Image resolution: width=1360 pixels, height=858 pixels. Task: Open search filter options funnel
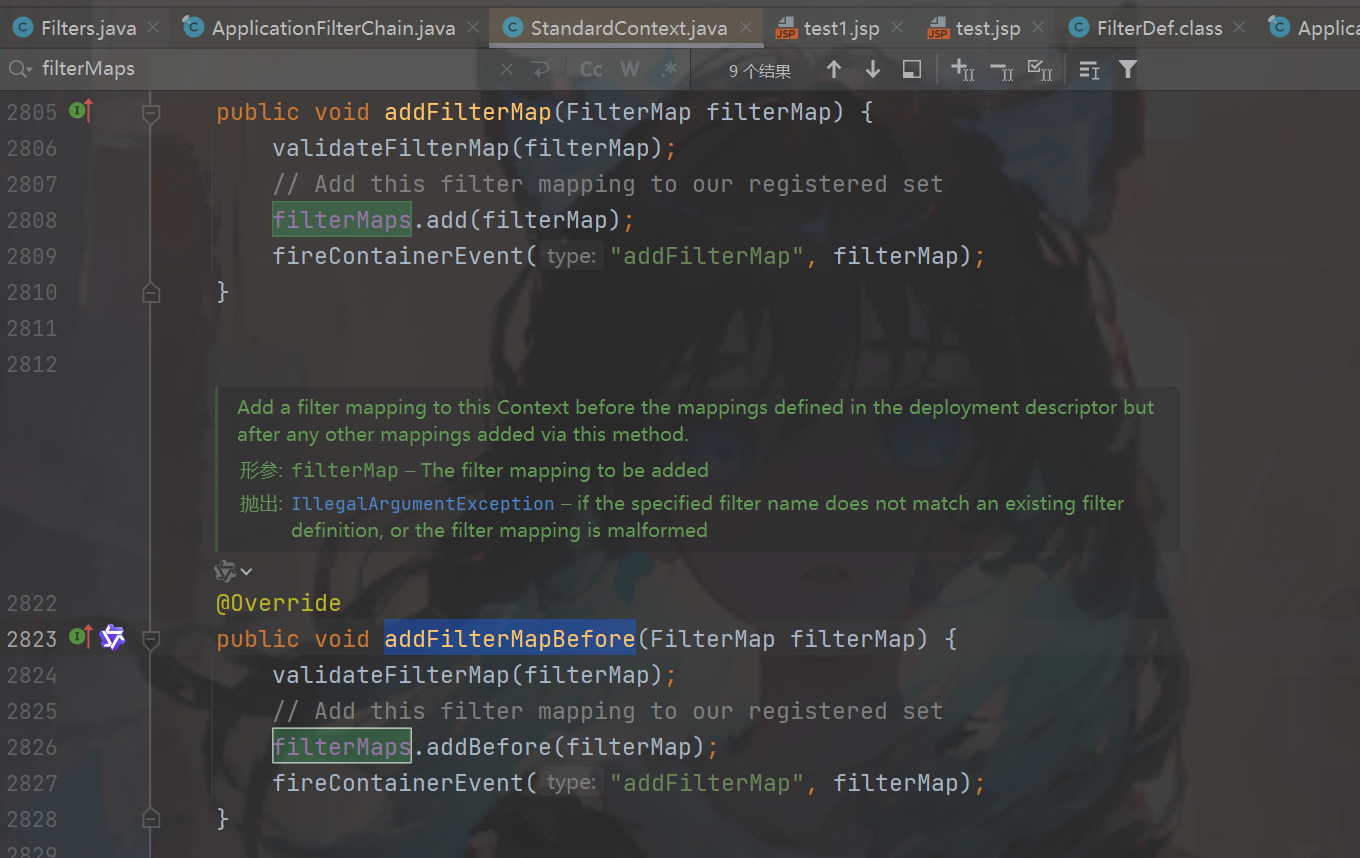click(x=1128, y=69)
